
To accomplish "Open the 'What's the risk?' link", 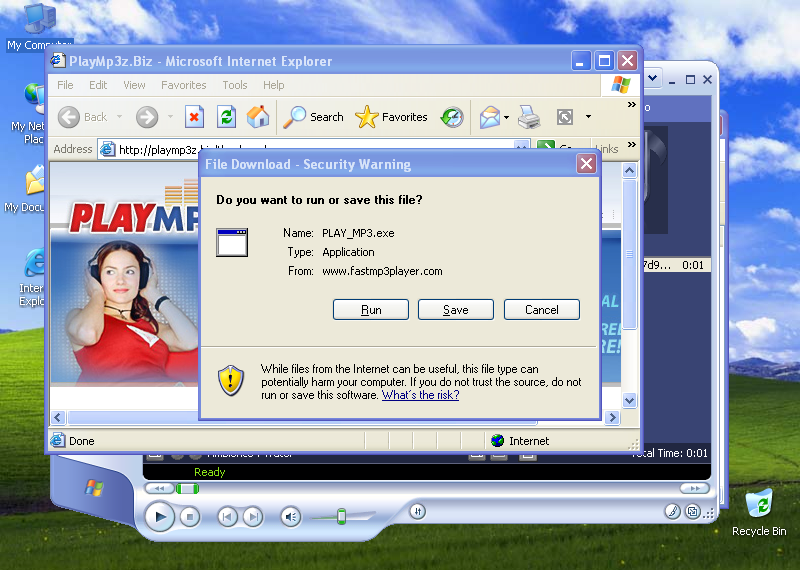I will [x=420, y=395].
